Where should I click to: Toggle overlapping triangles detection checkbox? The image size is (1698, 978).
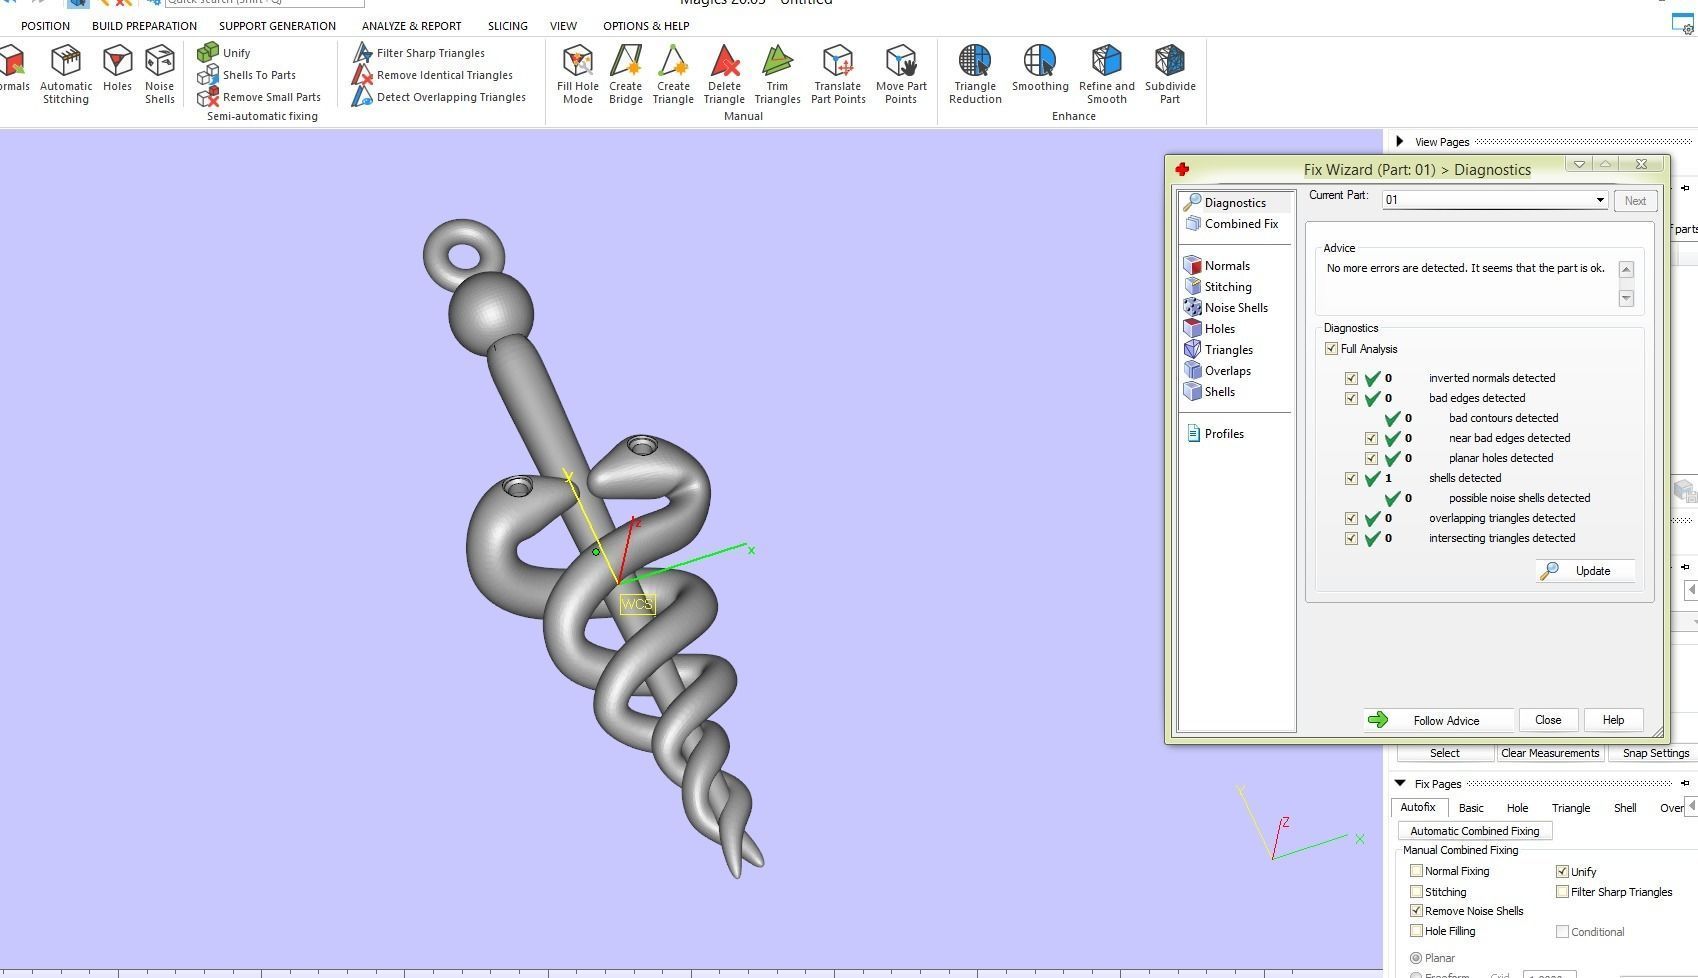click(x=1351, y=518)
